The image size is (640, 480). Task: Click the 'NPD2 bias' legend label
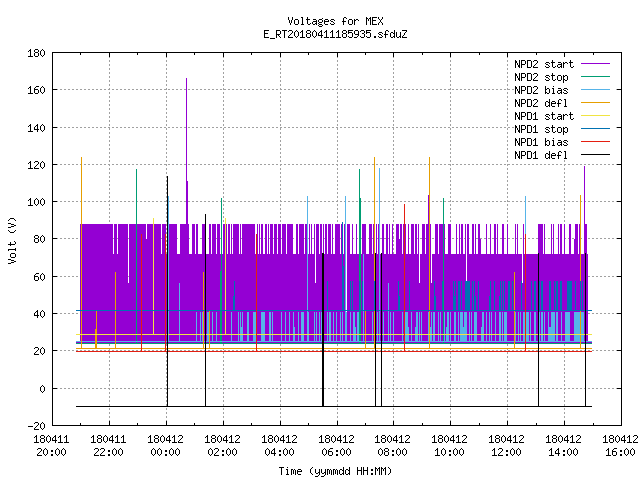pos(541,90)
